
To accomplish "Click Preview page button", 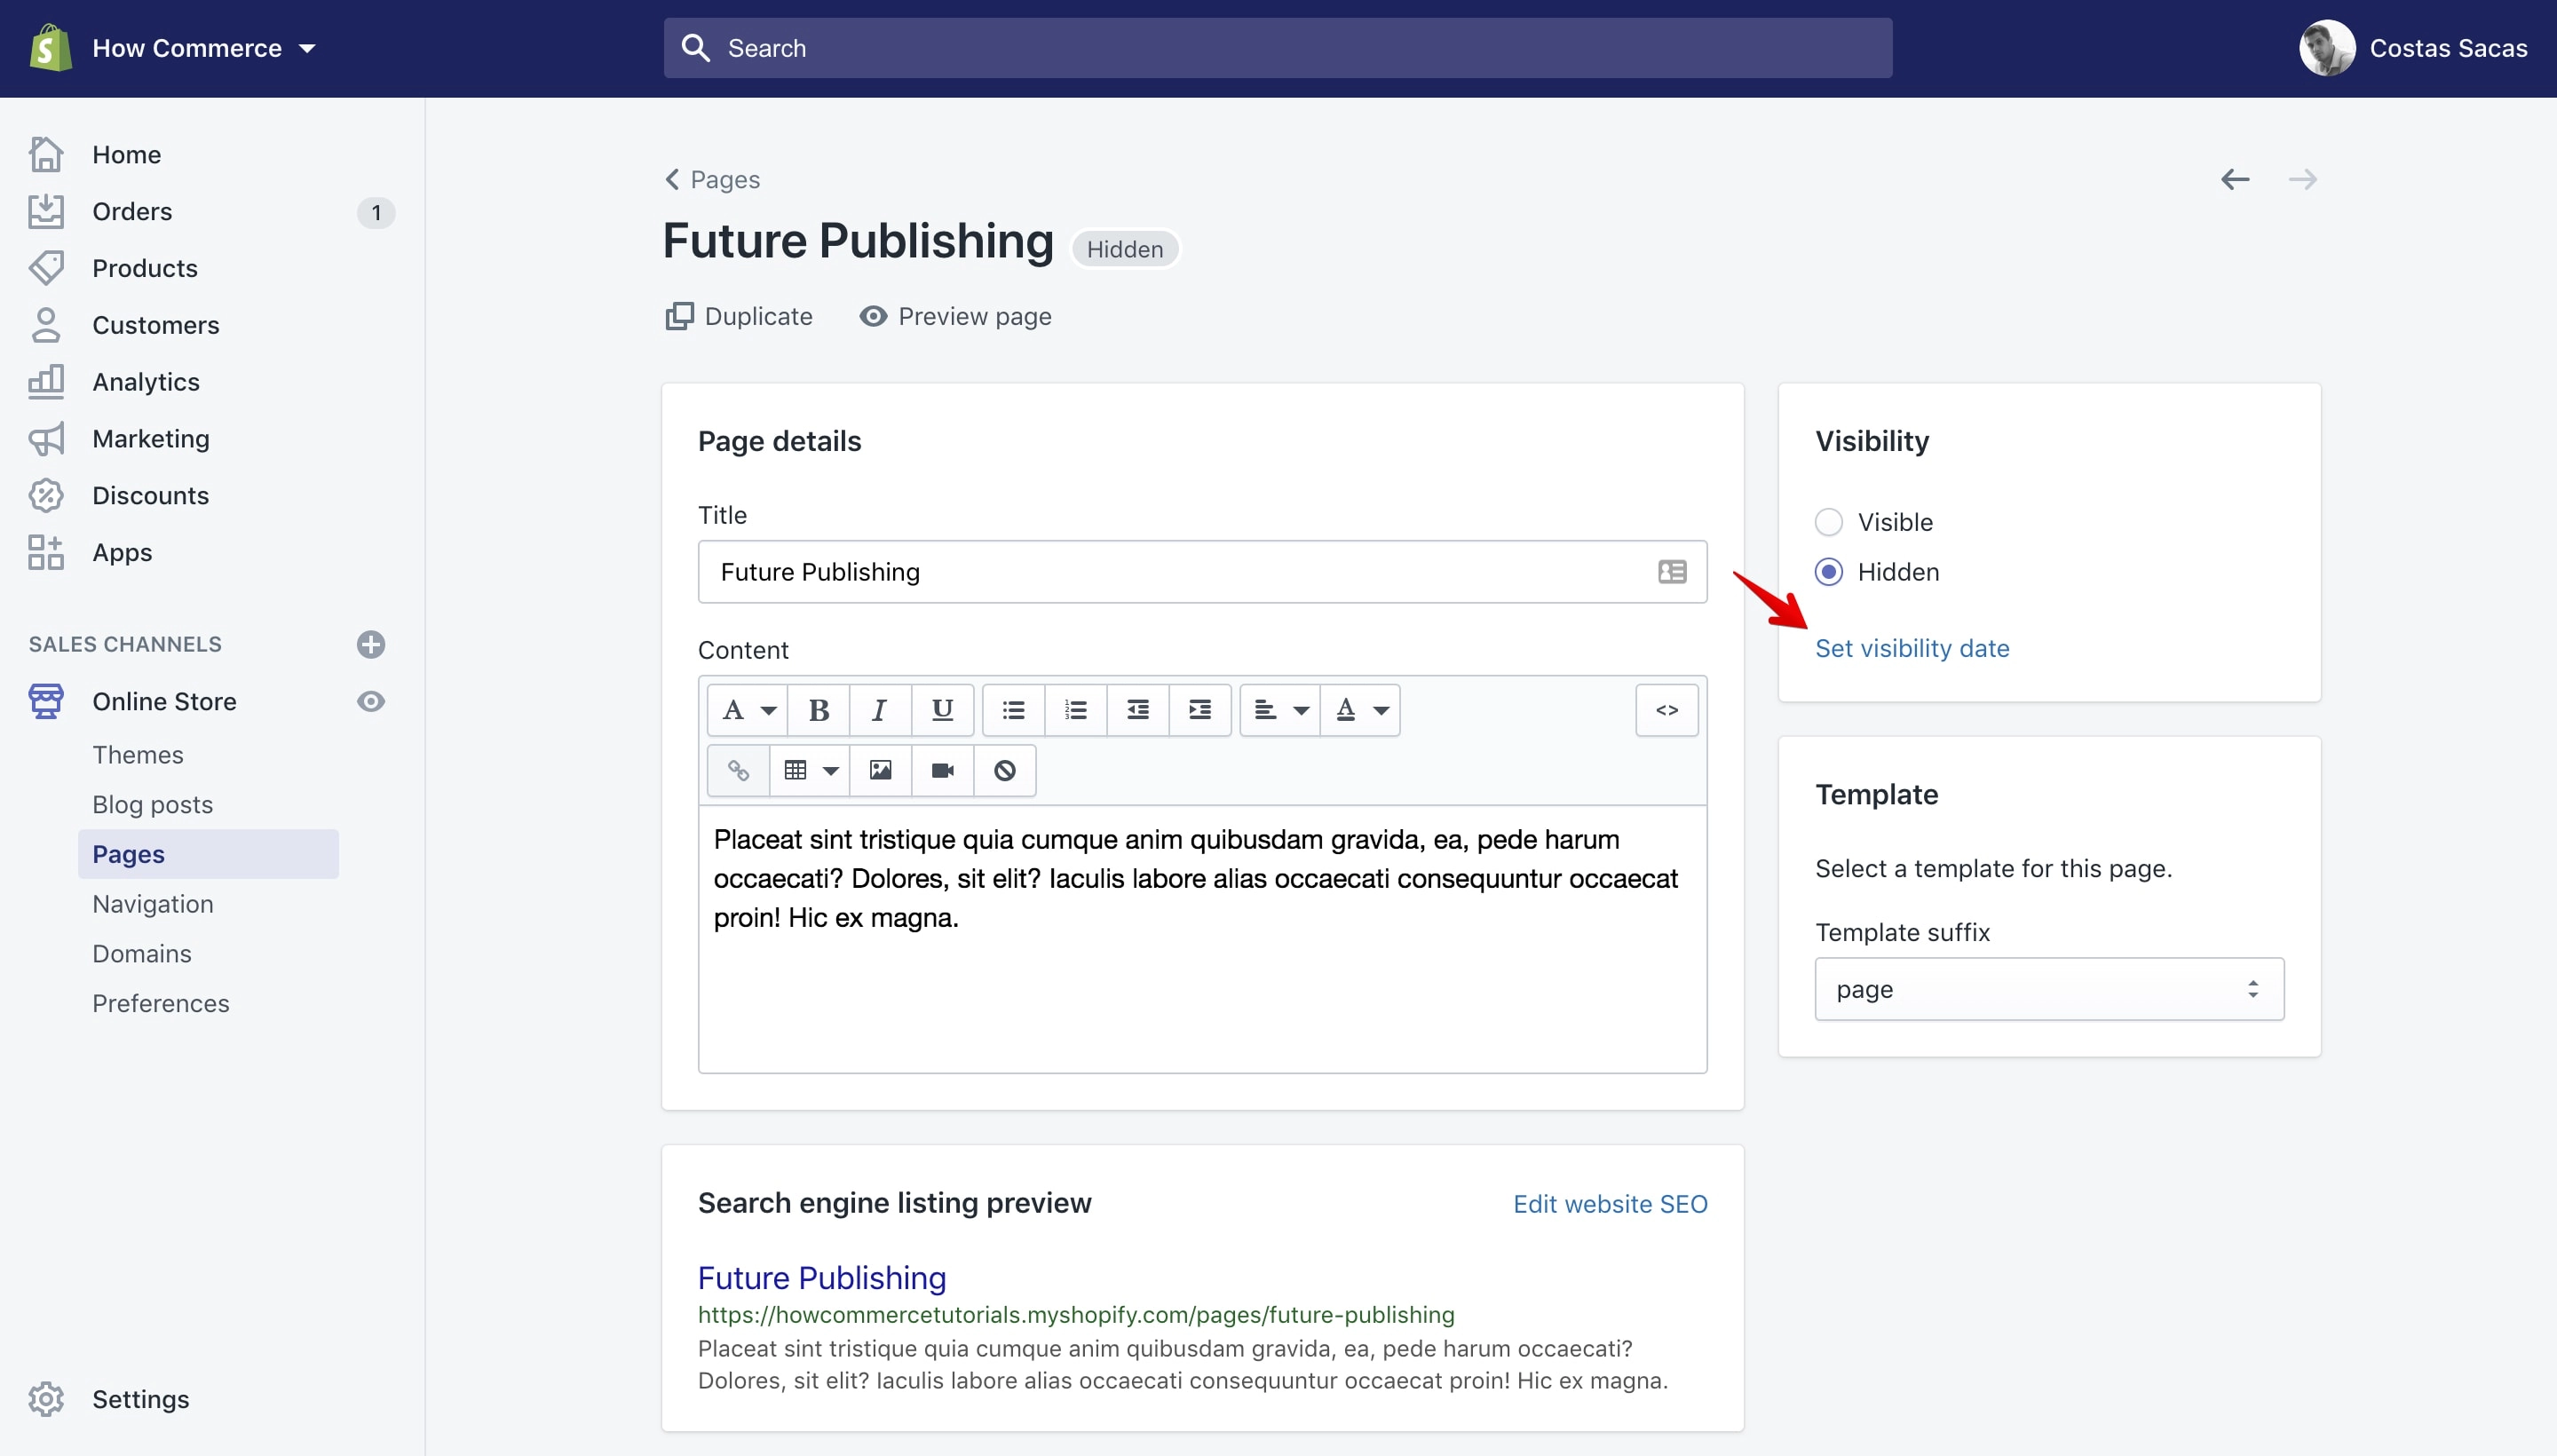I will coord(956,316).
